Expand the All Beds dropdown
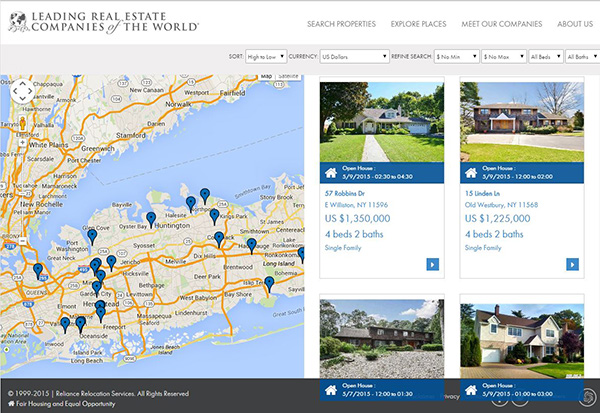 543,56
